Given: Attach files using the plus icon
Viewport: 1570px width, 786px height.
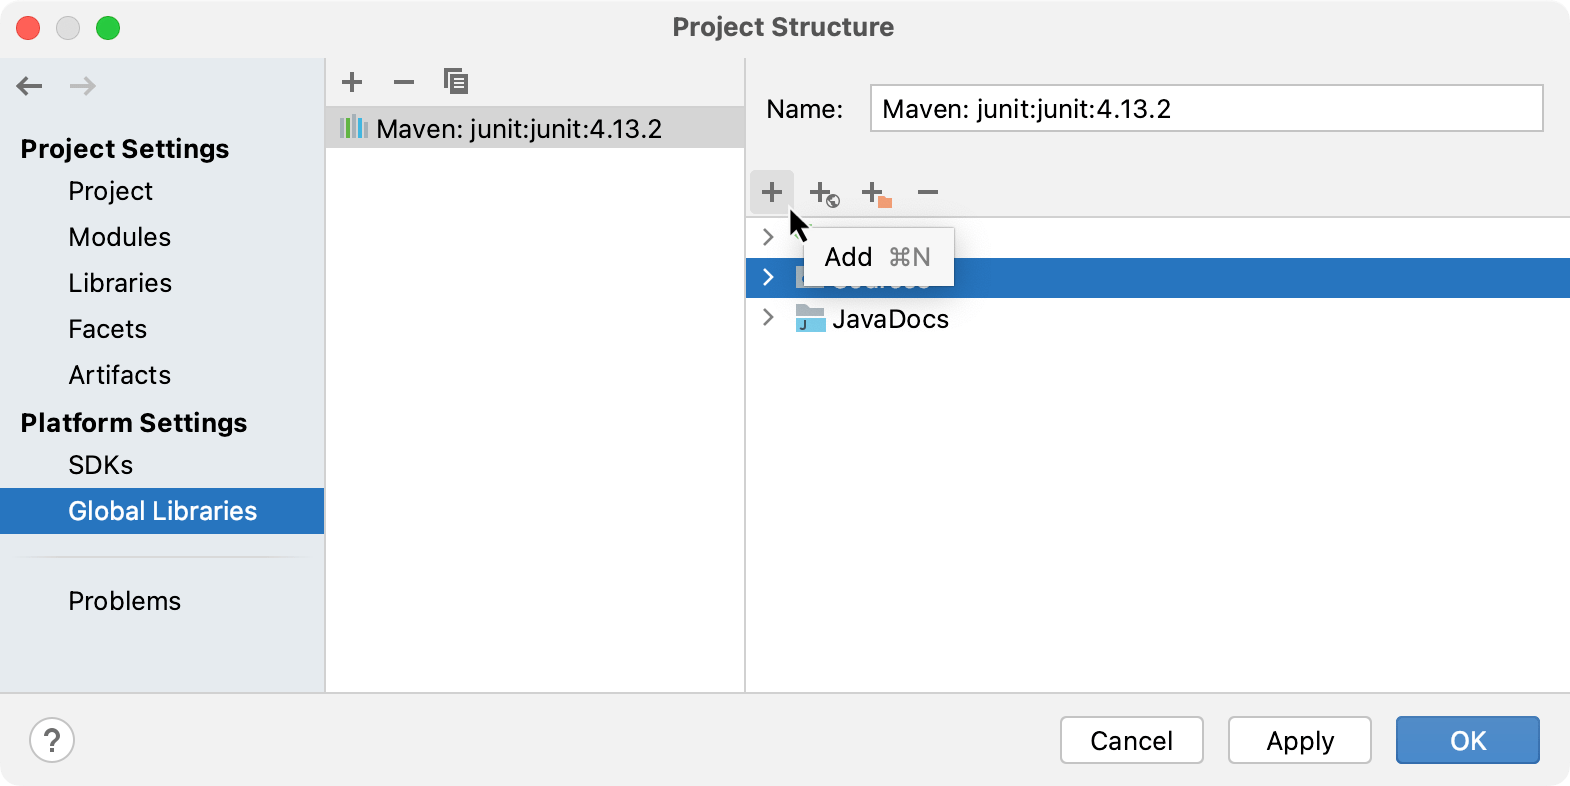Looking at the screenshot, I should pyautogui.click(x=772, y=192).
